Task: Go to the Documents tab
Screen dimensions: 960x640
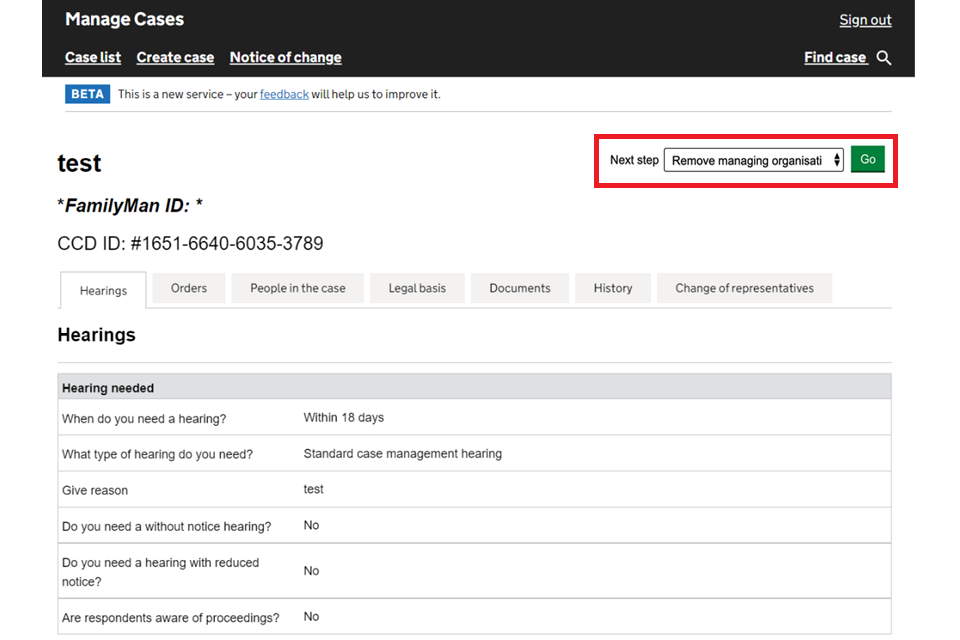Action: click(519, 288)
